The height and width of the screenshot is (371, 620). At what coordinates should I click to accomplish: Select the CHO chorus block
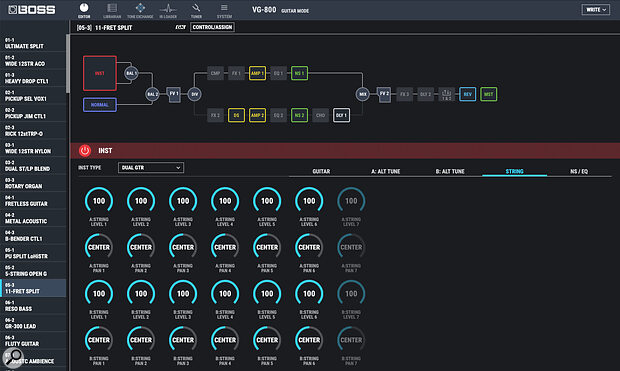click(320, 115)
